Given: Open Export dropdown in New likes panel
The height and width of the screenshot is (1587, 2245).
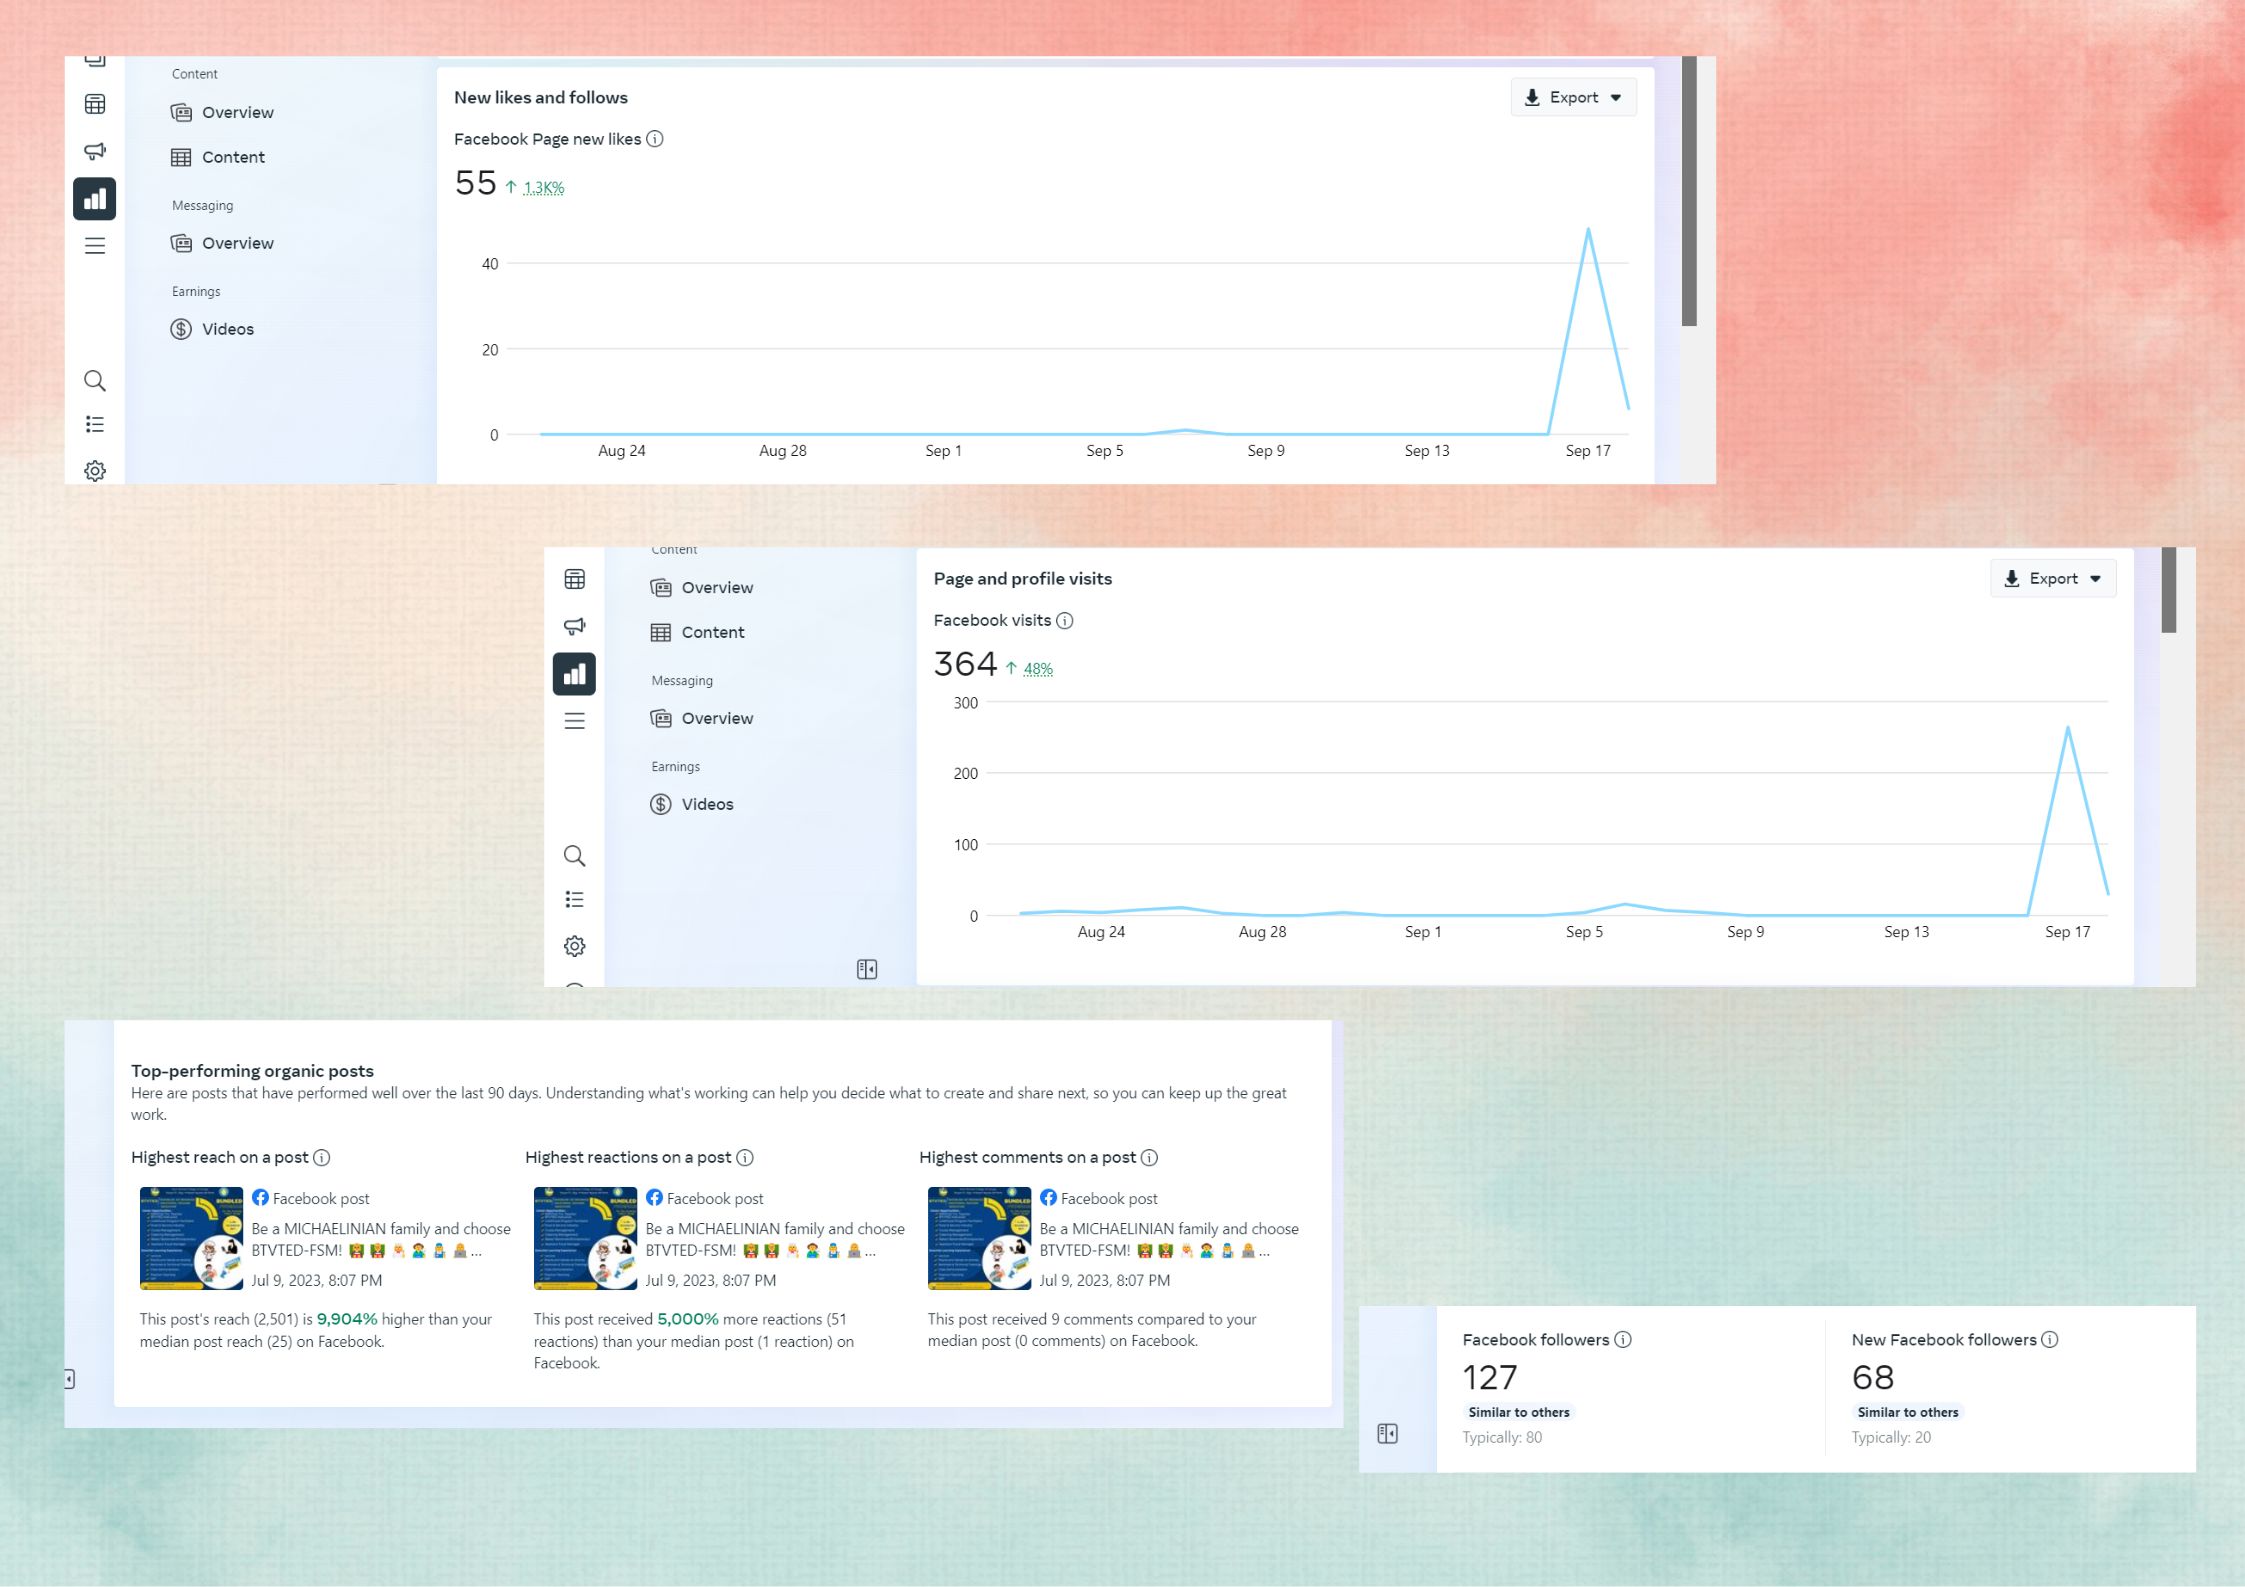Looking at the screenshot, I should point(1573,97).
